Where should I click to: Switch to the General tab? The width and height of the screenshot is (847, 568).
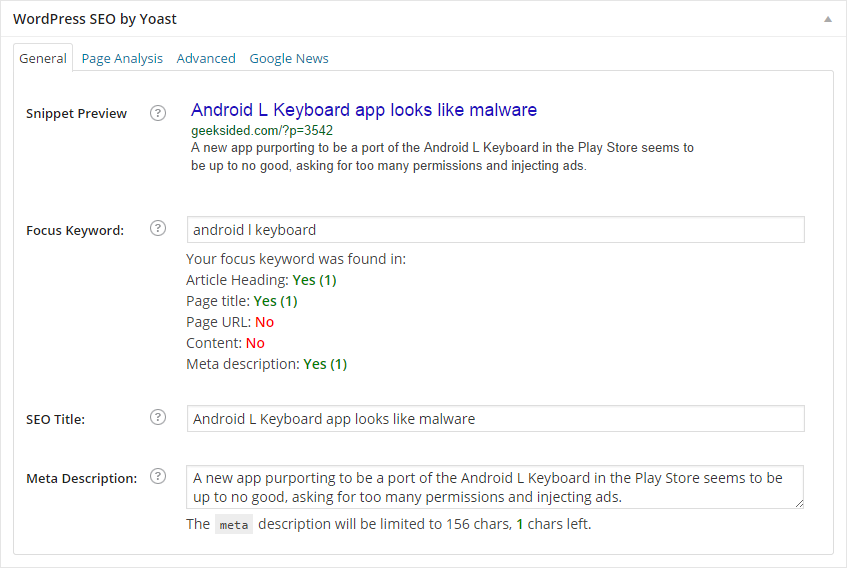(43, 58)
